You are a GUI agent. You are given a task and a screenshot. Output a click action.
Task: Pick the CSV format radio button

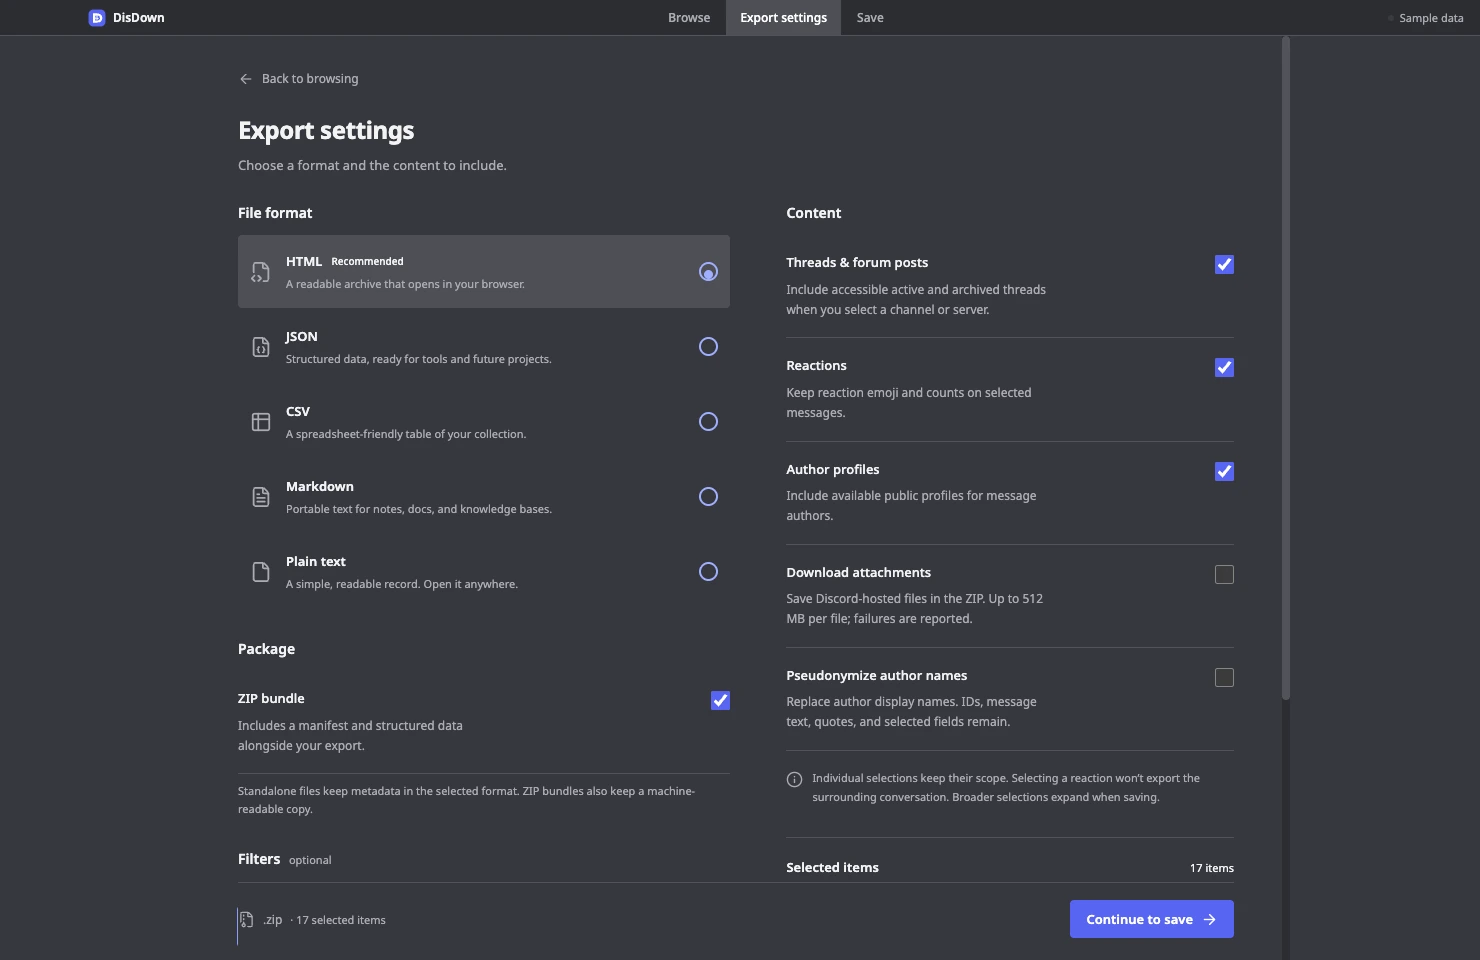pyautogui.click(x=708, y=422)
